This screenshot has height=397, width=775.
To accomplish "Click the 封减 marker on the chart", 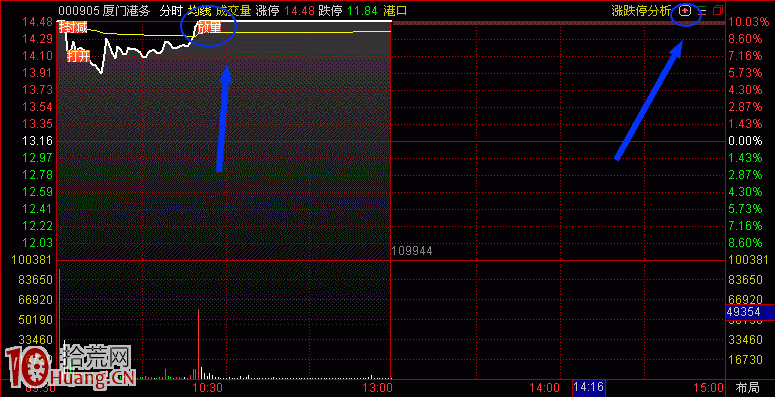I will click(73, 28).
